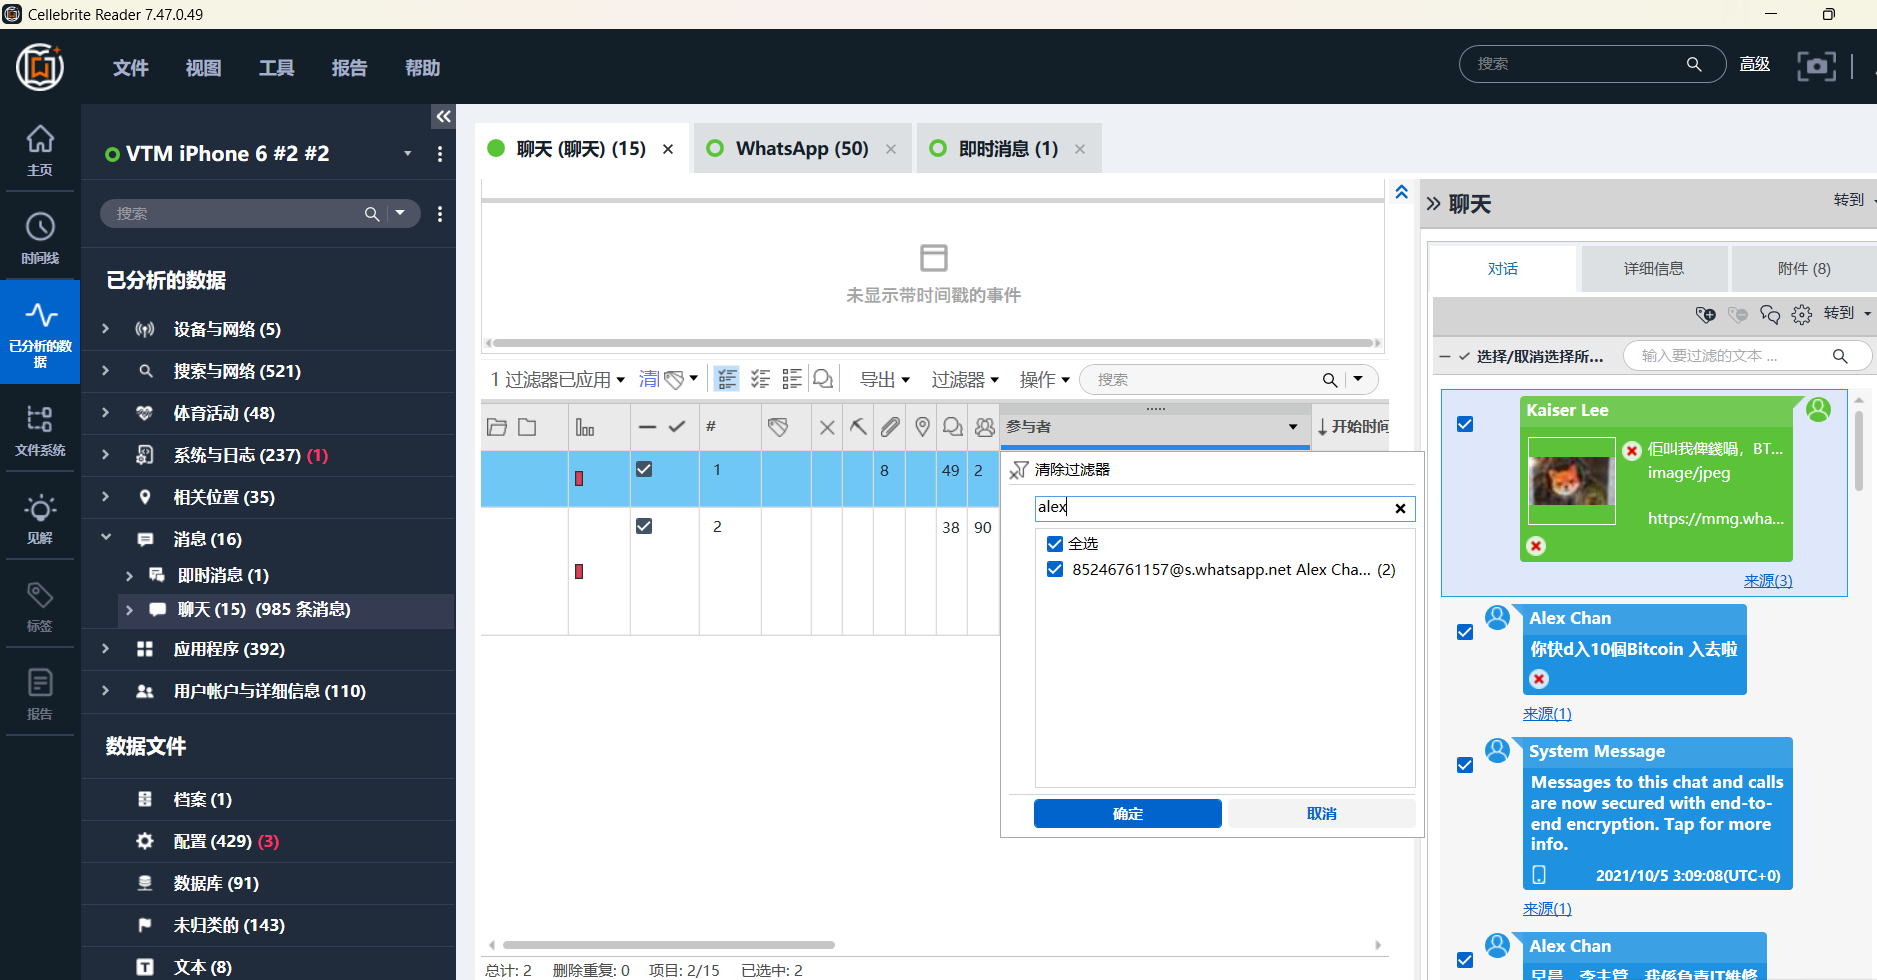Toggle the 全选 select all checkbox
The image size is (1877, 980).
point(1054,544)
